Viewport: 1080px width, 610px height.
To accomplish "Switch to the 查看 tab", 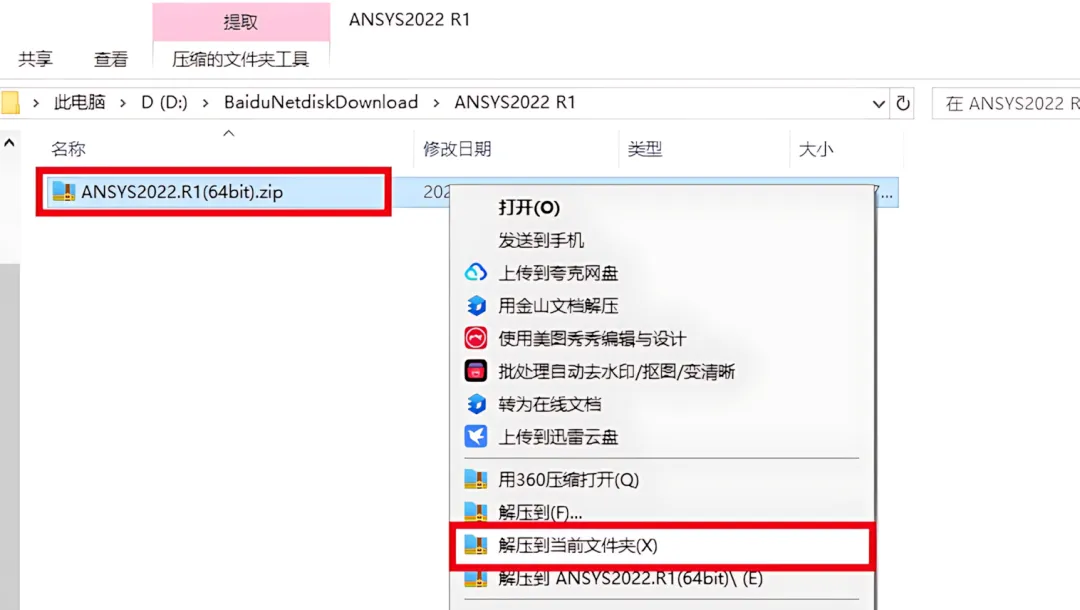I will point(111,59).
